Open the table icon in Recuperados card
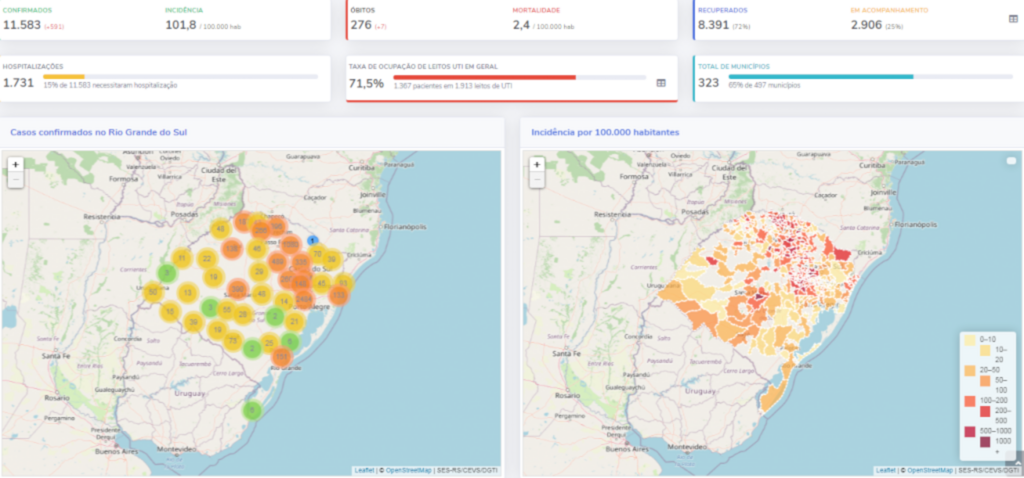The height and width of the screenshot is (478, 1024). (x=1013, y=19)
